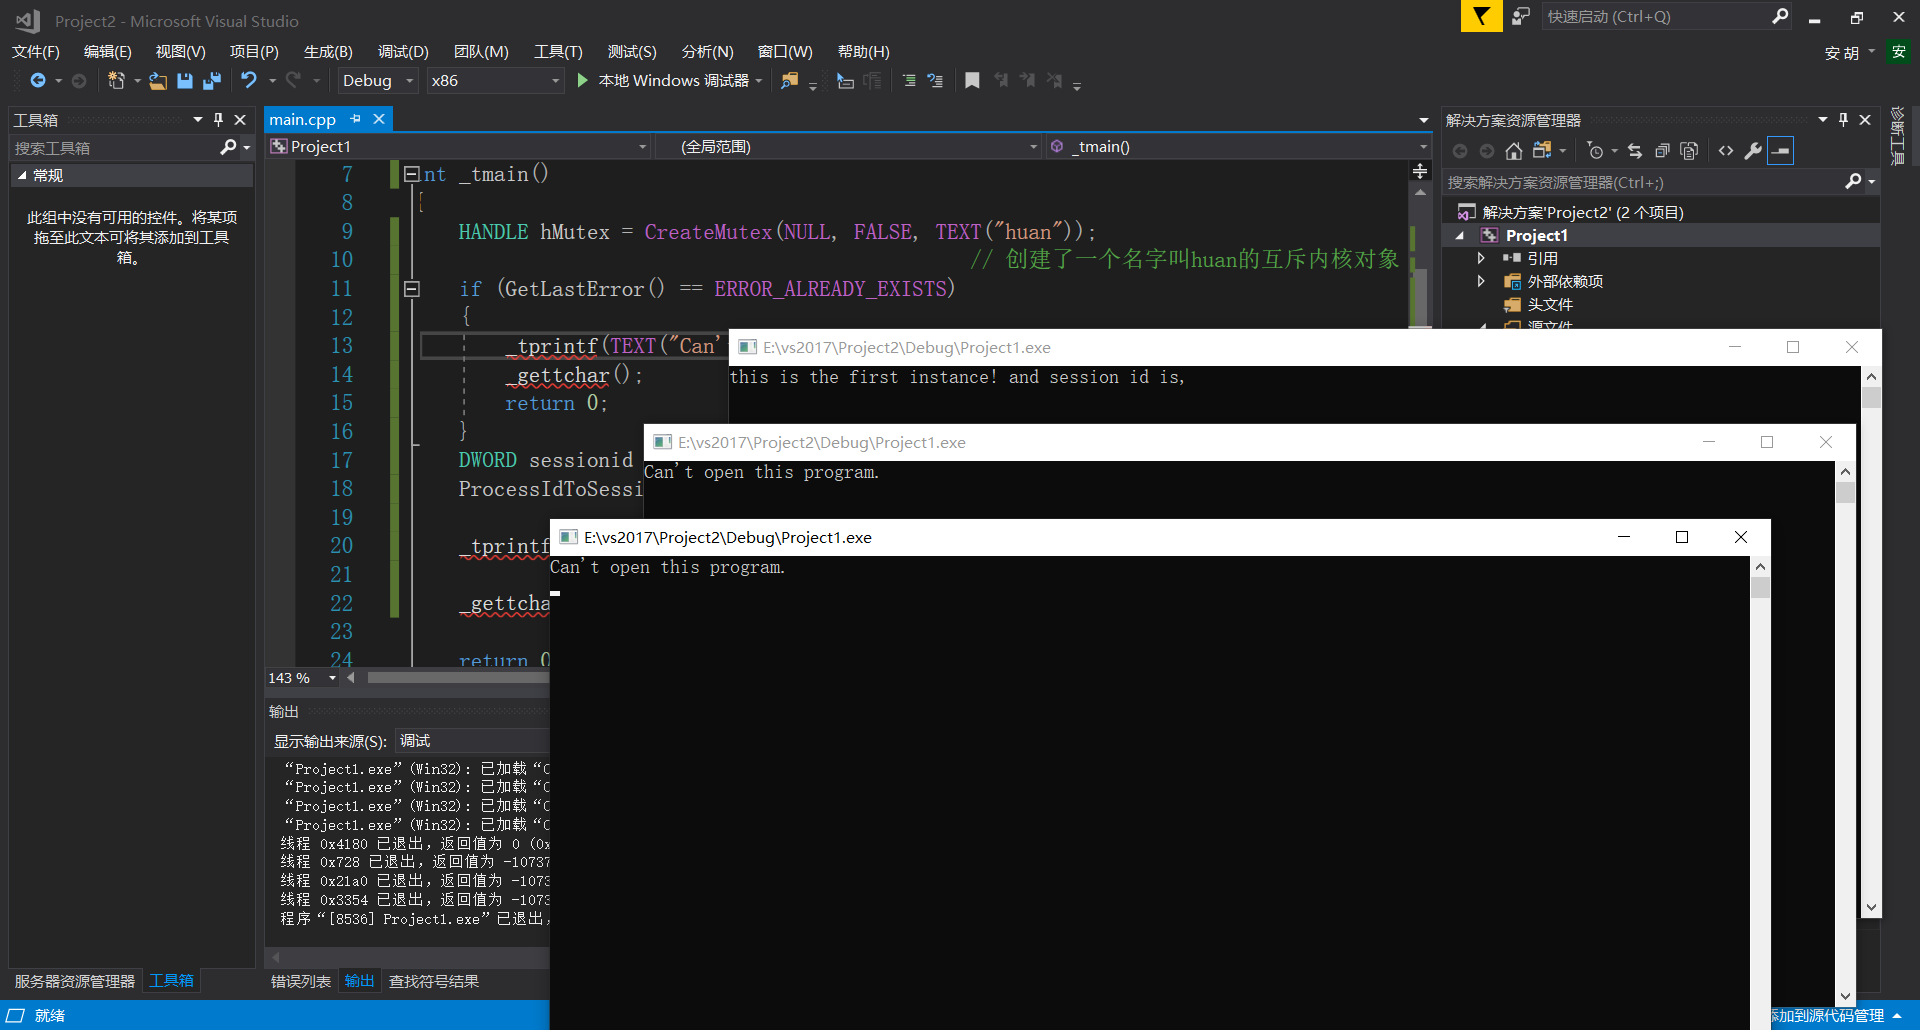Open Properties via the wrench icon
This screenshot has height=1030, width=1920.
click(1753, 150)
